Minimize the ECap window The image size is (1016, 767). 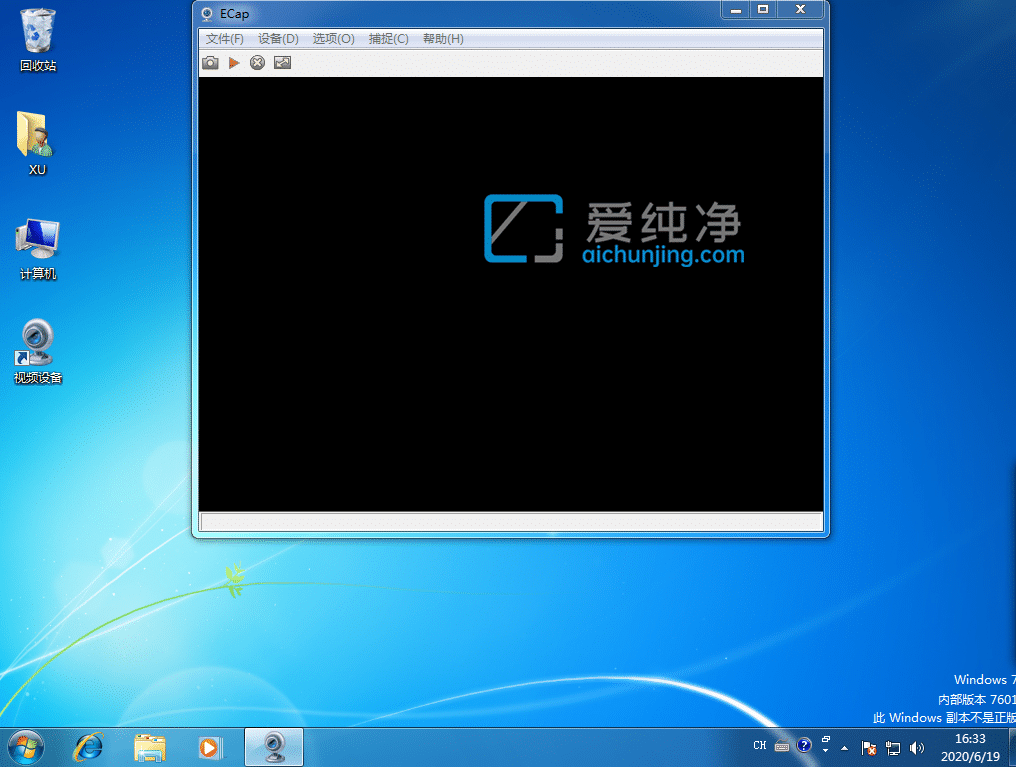coord(735,10)
